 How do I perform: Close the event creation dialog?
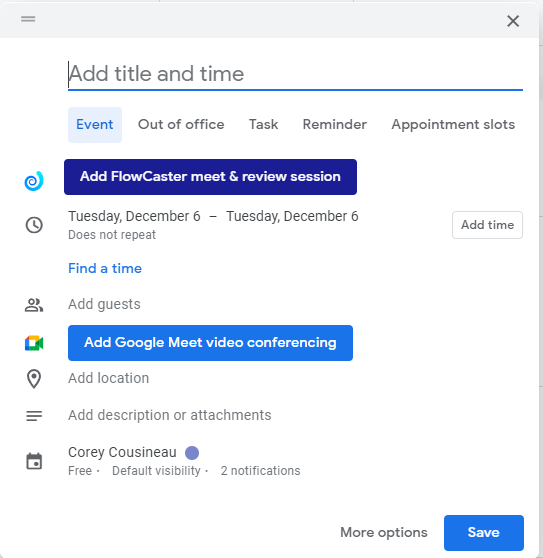click(513, 21)
